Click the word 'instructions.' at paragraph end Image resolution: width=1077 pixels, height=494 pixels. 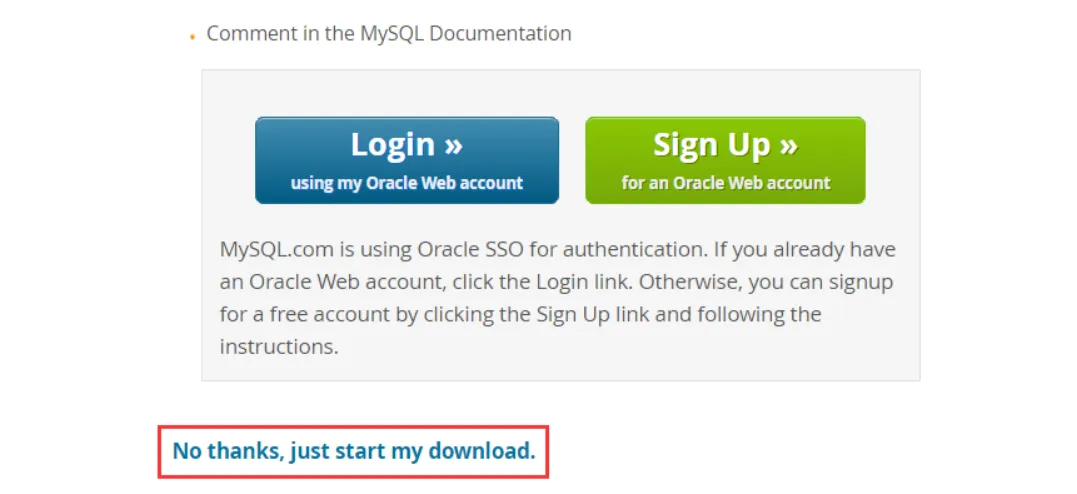point(279,347)
